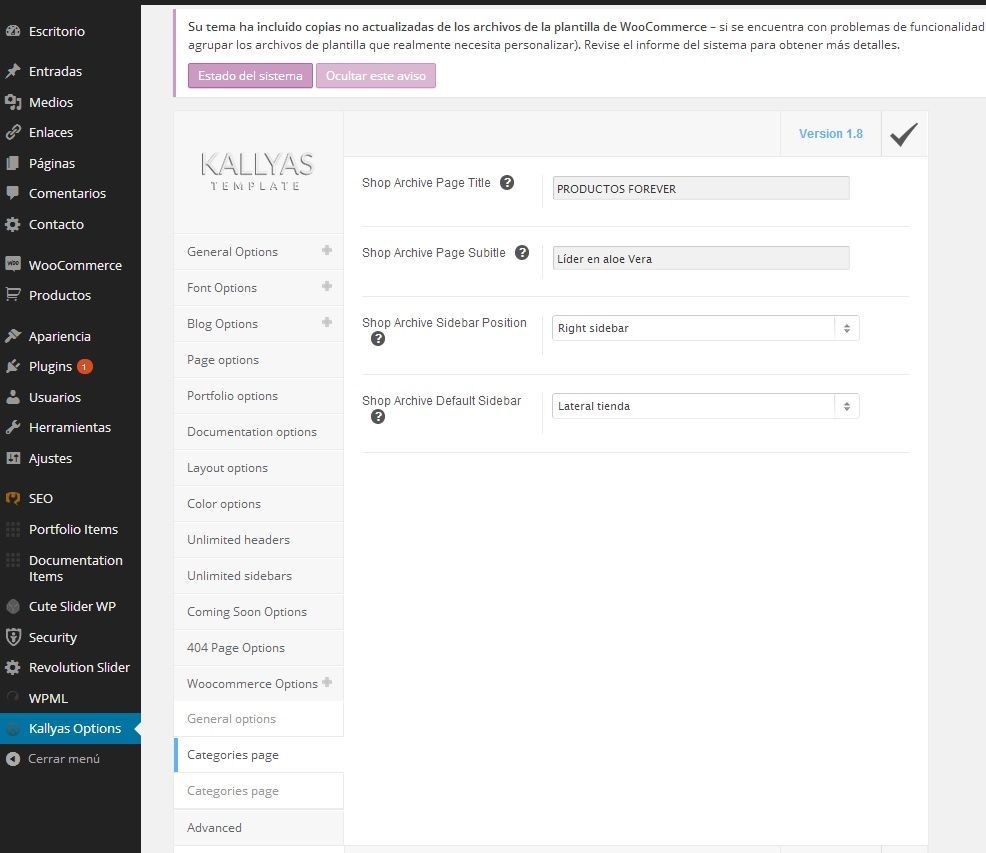Image resolution: width=986 pixels, height=853 pixels.
Task: Click the Entradas pin icon
Action: pyautogui.click(x=13, y=71)
